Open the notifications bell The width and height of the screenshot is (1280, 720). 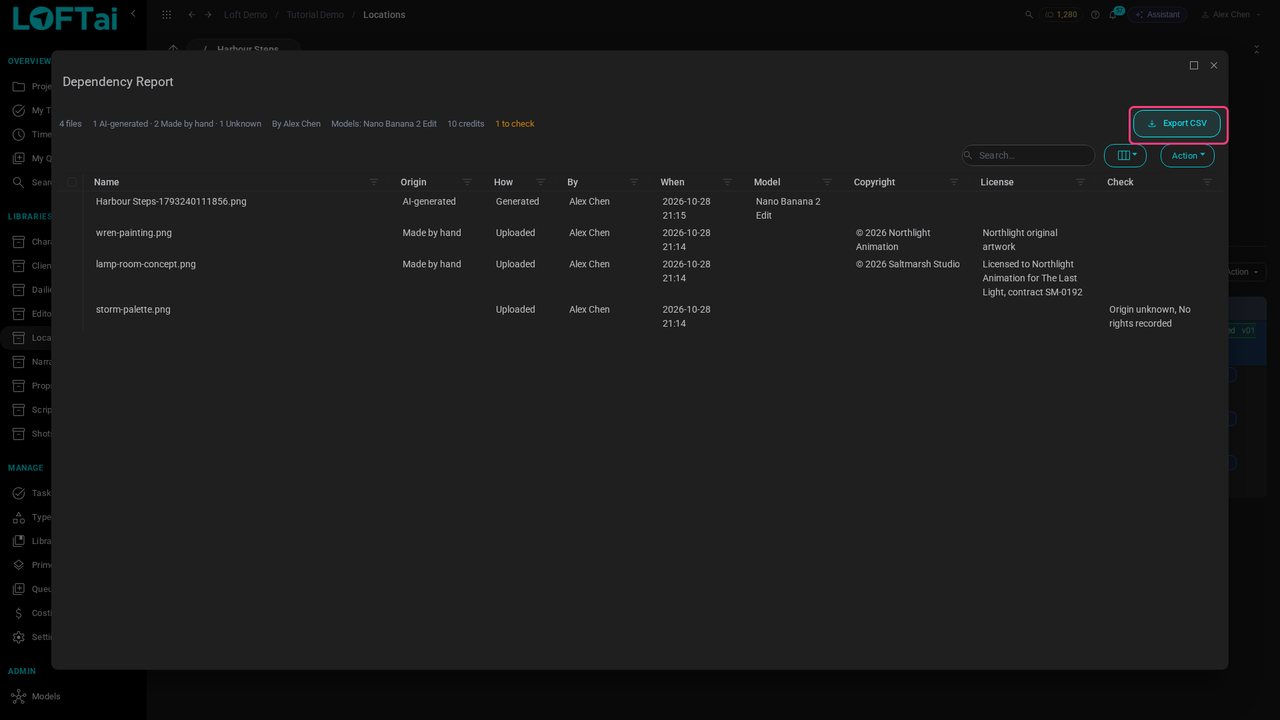1113,15
